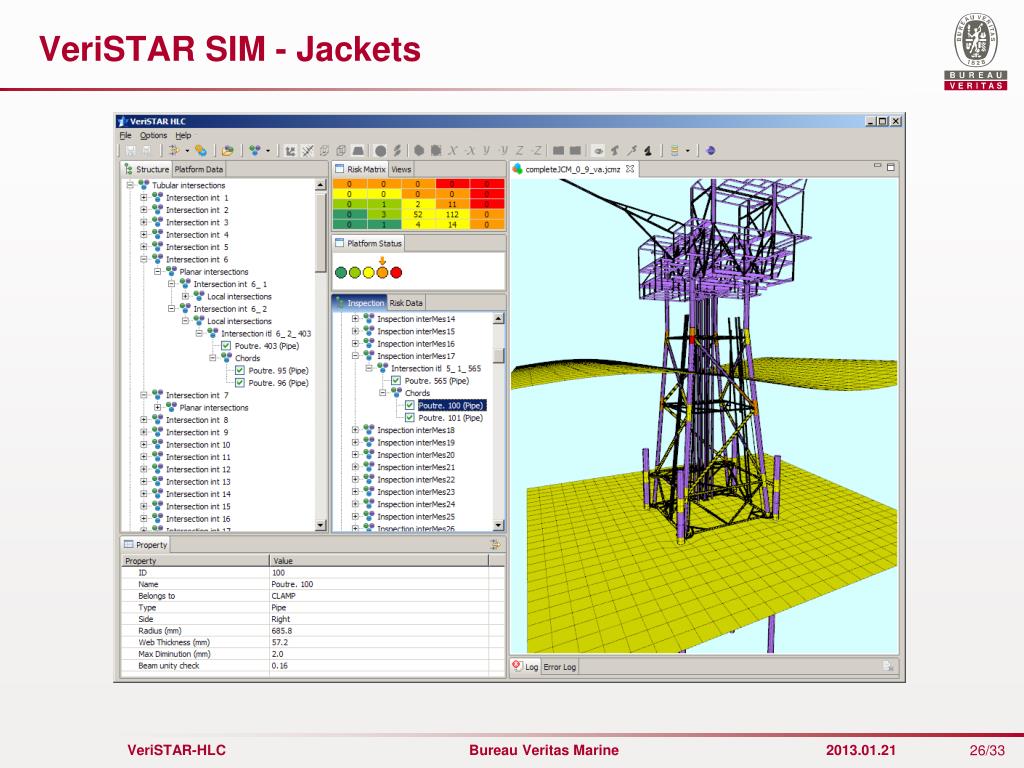Screen dimensions: 1024x768
Task: Uncheck the Poutre. 95 (Pipe) checkbox
Action: point(240,370)
